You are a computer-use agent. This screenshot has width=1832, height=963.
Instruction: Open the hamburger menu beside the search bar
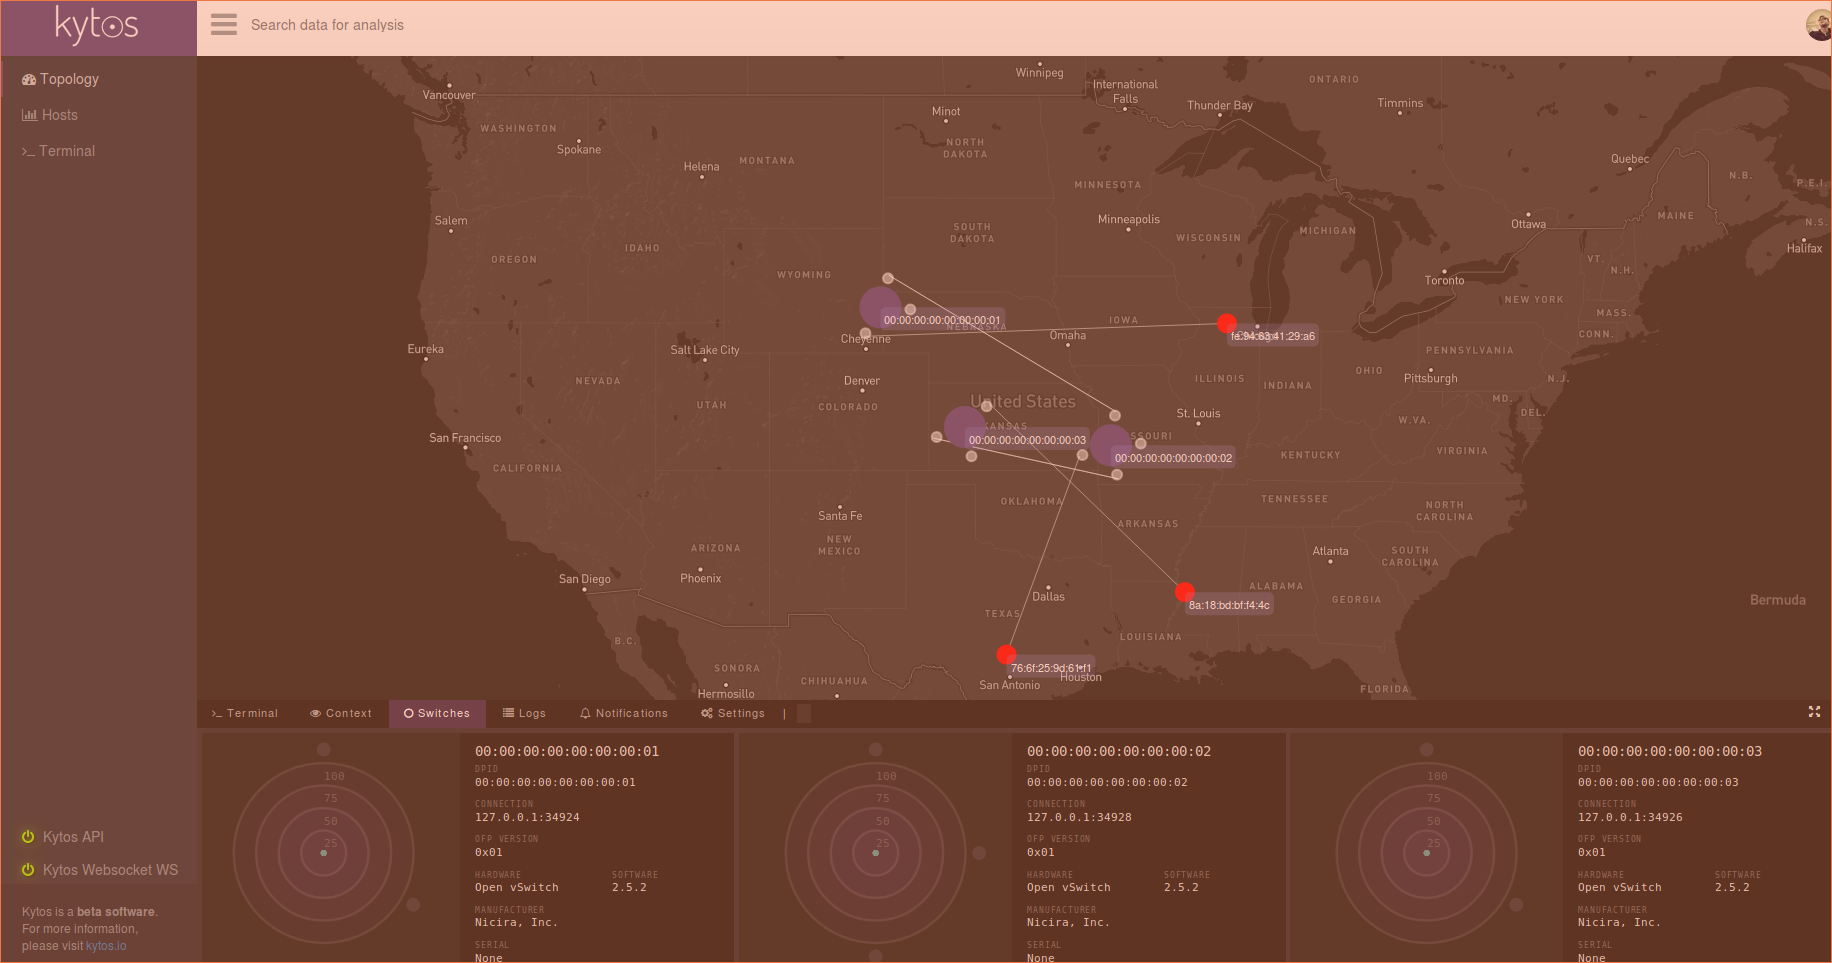coord(224,25)
